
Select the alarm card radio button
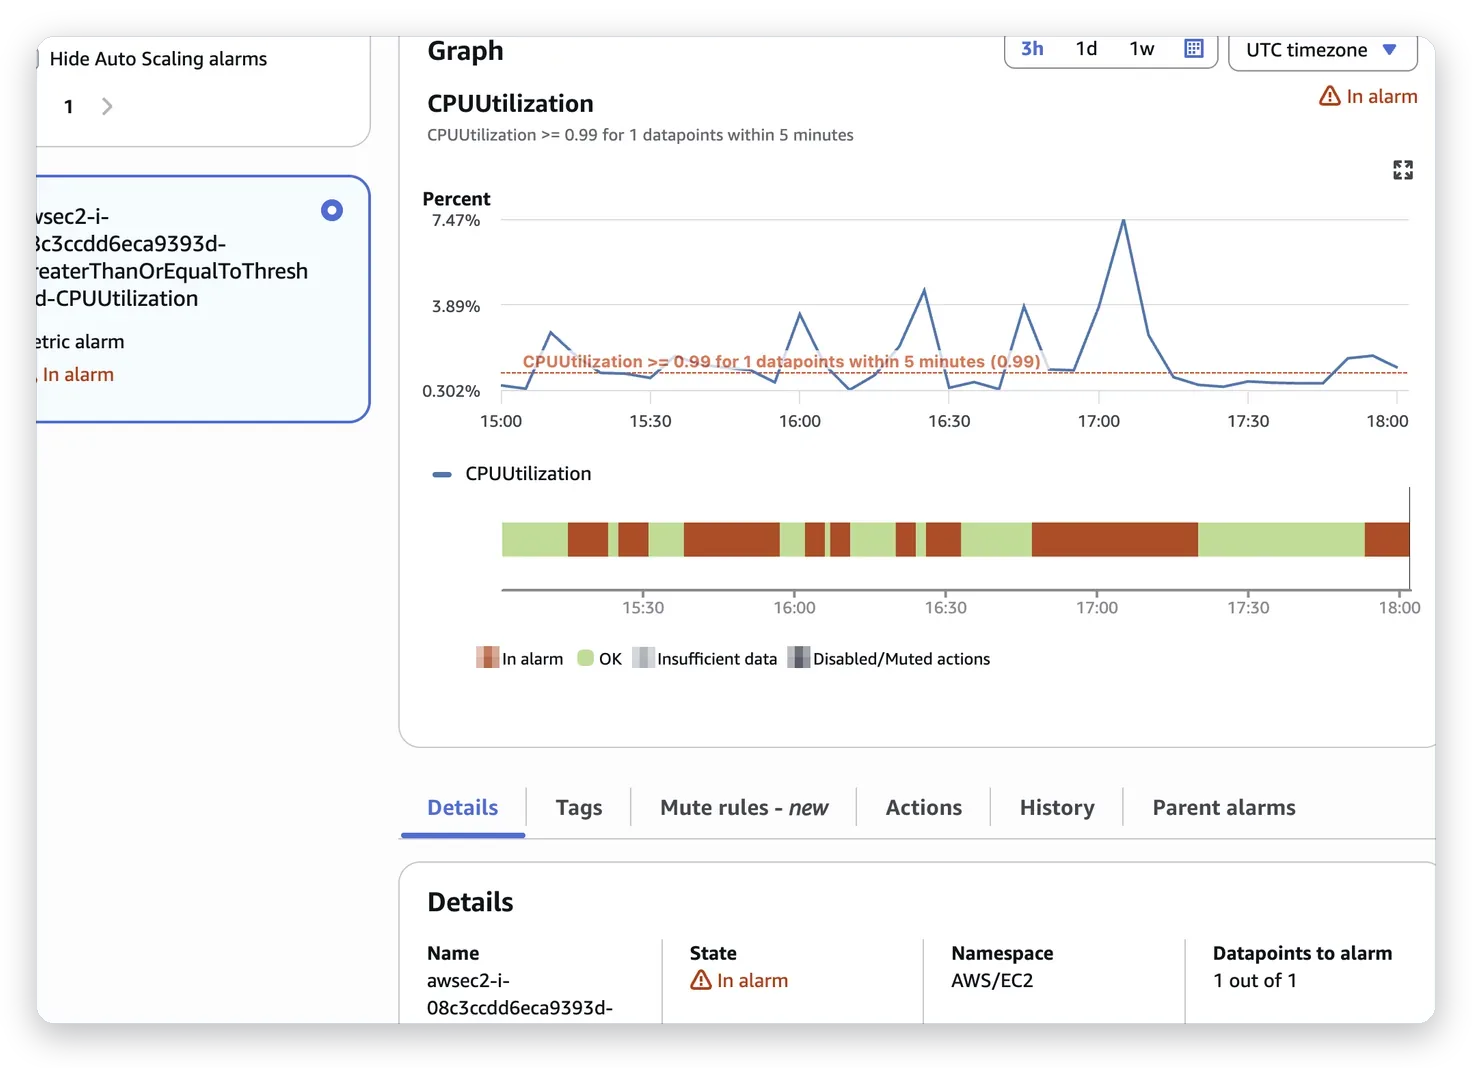(332, 210)
